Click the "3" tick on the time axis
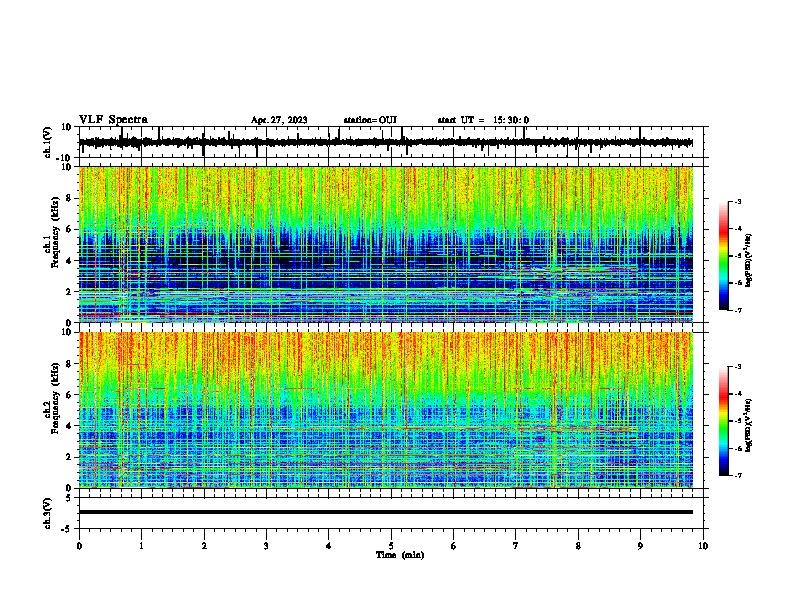Viewport: 792px width, 612px height. pos(266,546)
